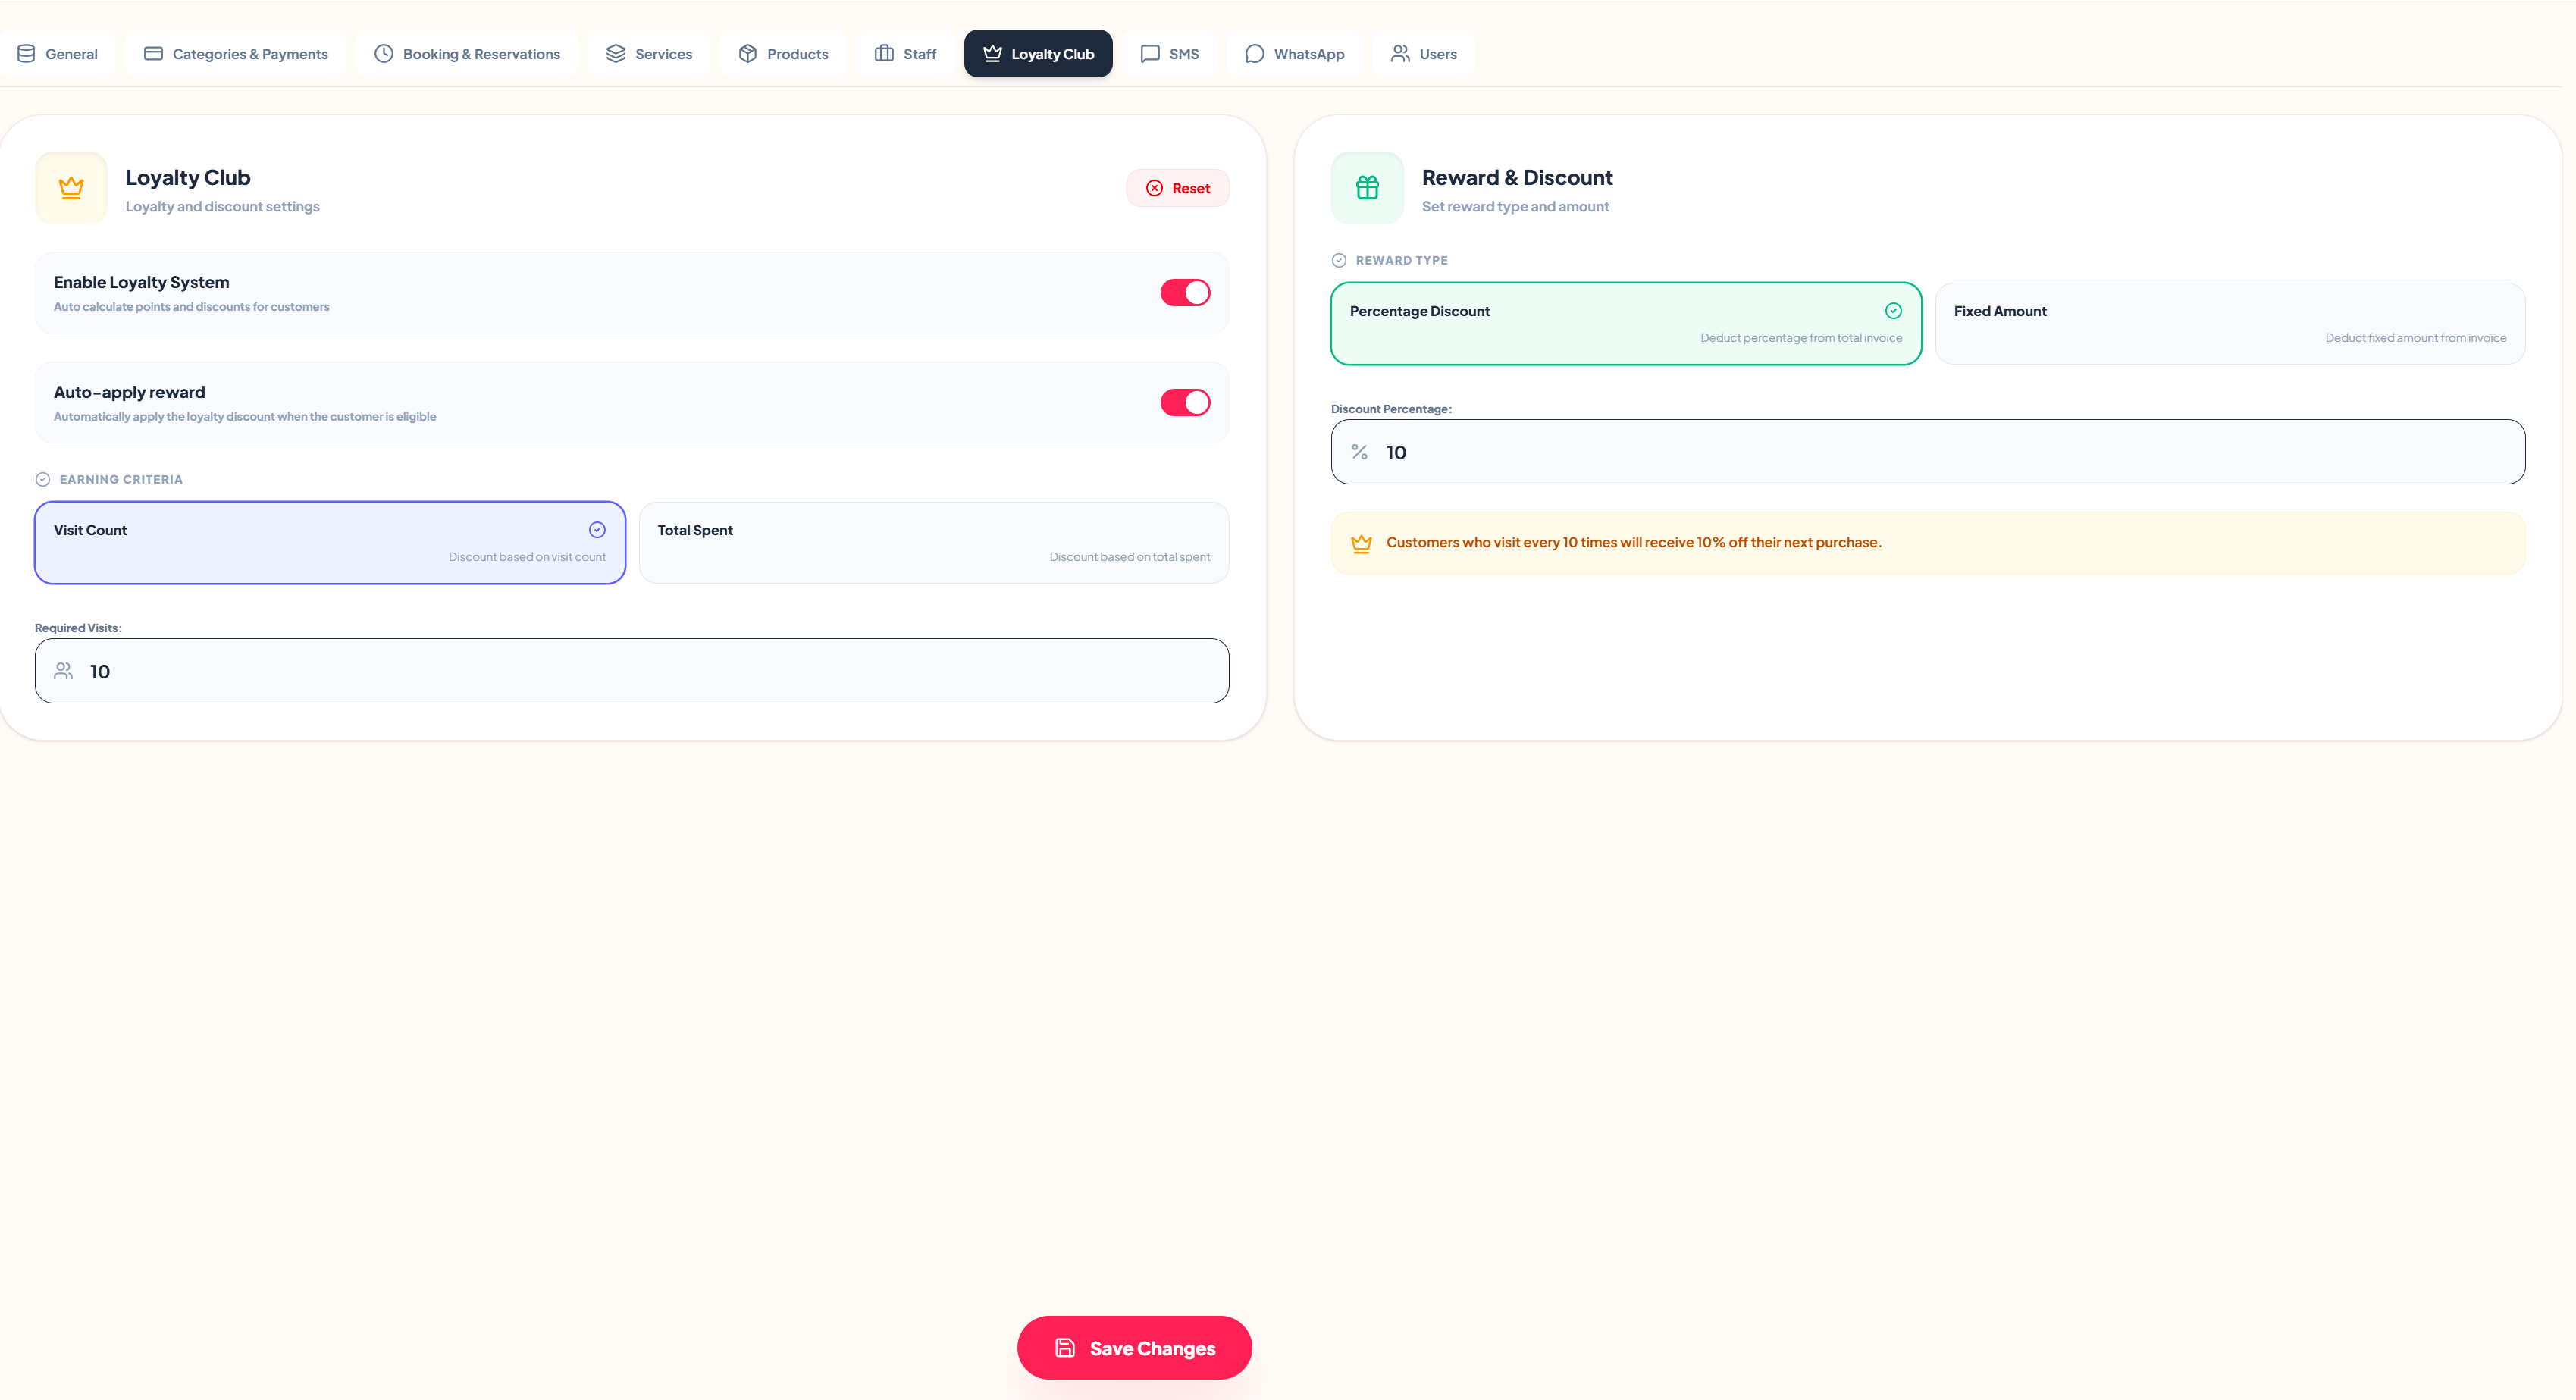Click 'Deduct percentage from total invoice' description
Image resolution: width=2576 pixels, height=1400 pixels.
pos(1801,338)
